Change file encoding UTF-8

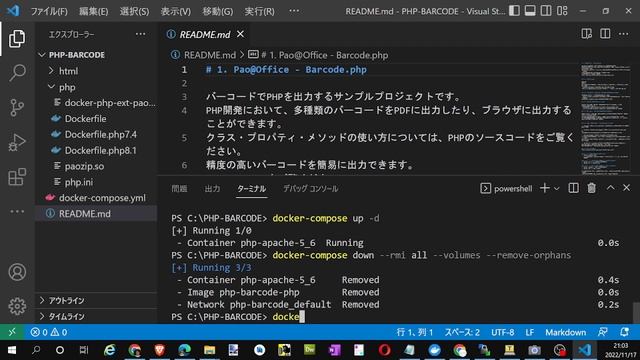pyautogui.click(x=502, y=332)
